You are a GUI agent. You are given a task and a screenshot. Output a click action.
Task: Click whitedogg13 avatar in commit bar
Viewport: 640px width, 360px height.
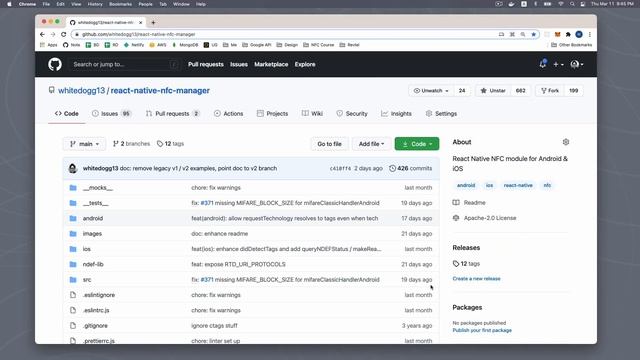[73, 168]
